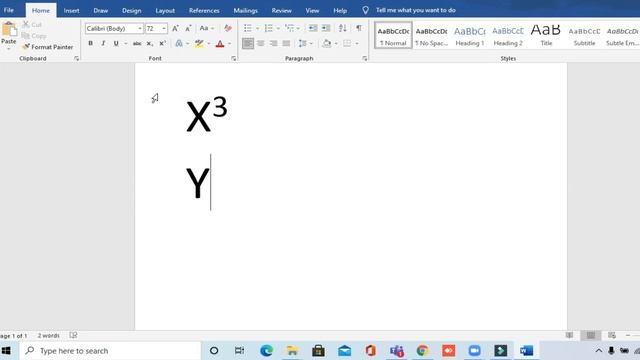Apply red font color

pos(220,43)
